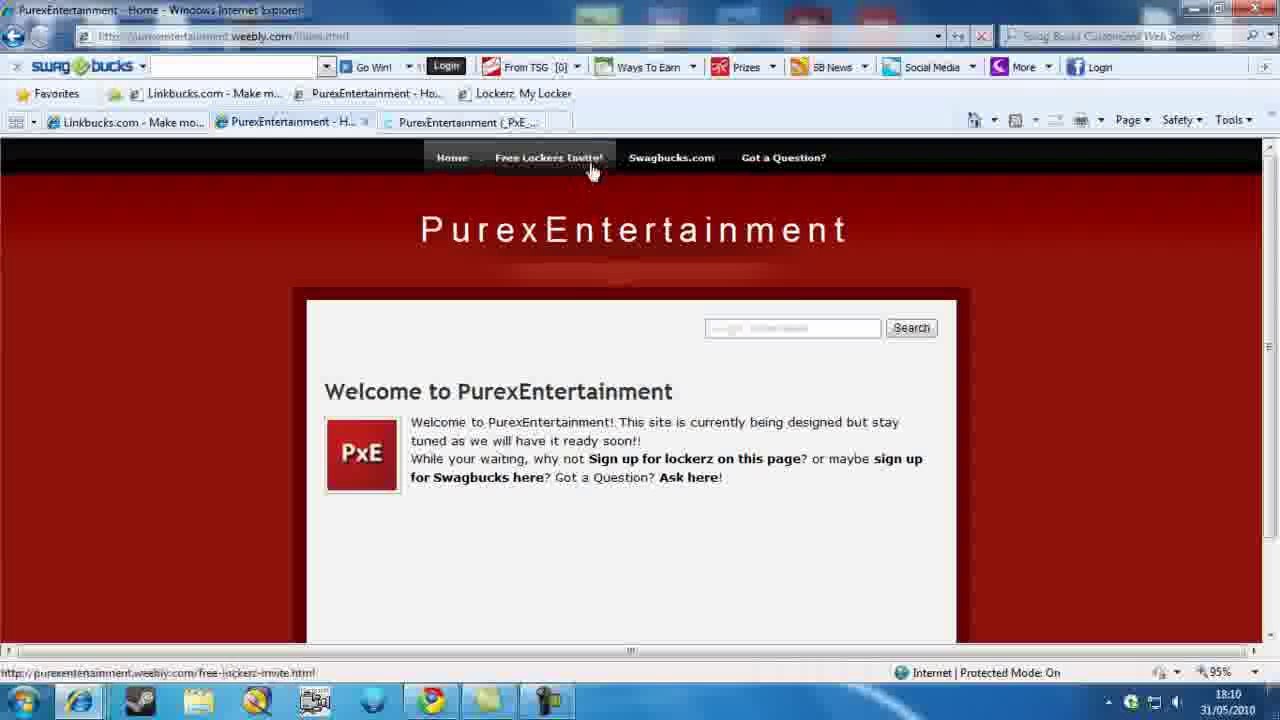Image resolution: width=1280 pixels, height=720 pixels.
Task: Click Internet Explorer taskbar icon
Action: coord(80,701)
